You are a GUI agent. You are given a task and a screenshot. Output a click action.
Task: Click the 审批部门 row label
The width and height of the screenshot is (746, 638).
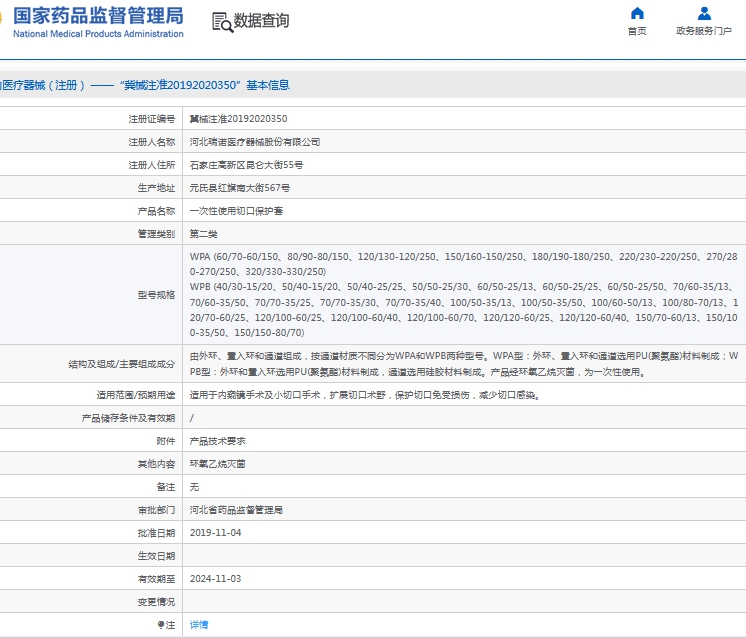pyautogui.click(x=157, y=510)
